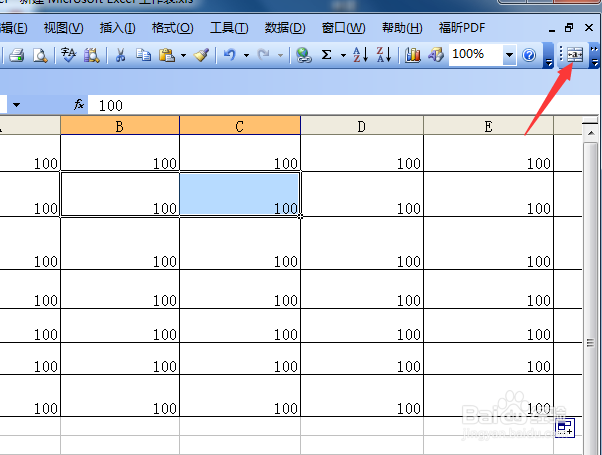Open the 福昕PDF menu
The width and height of the screenshot is (602, 455).
coord(462,28)
